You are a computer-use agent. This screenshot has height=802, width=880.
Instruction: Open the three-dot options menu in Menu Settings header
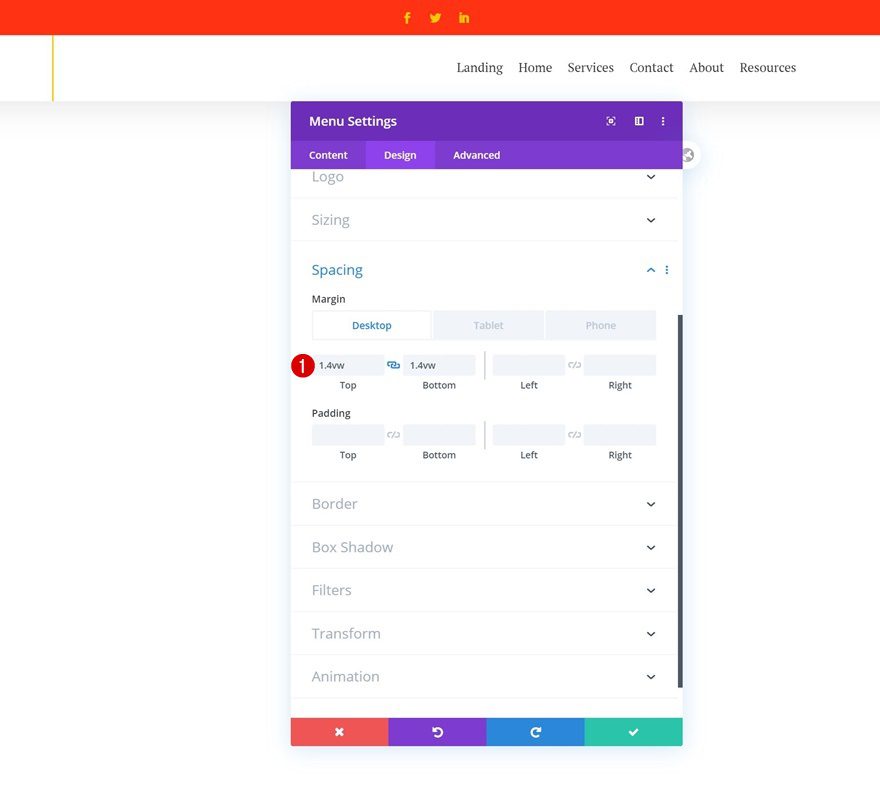(x=663, y=121)
